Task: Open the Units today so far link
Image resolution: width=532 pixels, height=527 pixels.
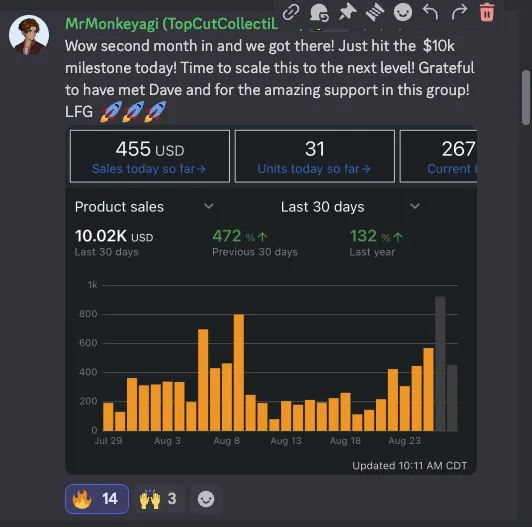Action: click(314, 169)
